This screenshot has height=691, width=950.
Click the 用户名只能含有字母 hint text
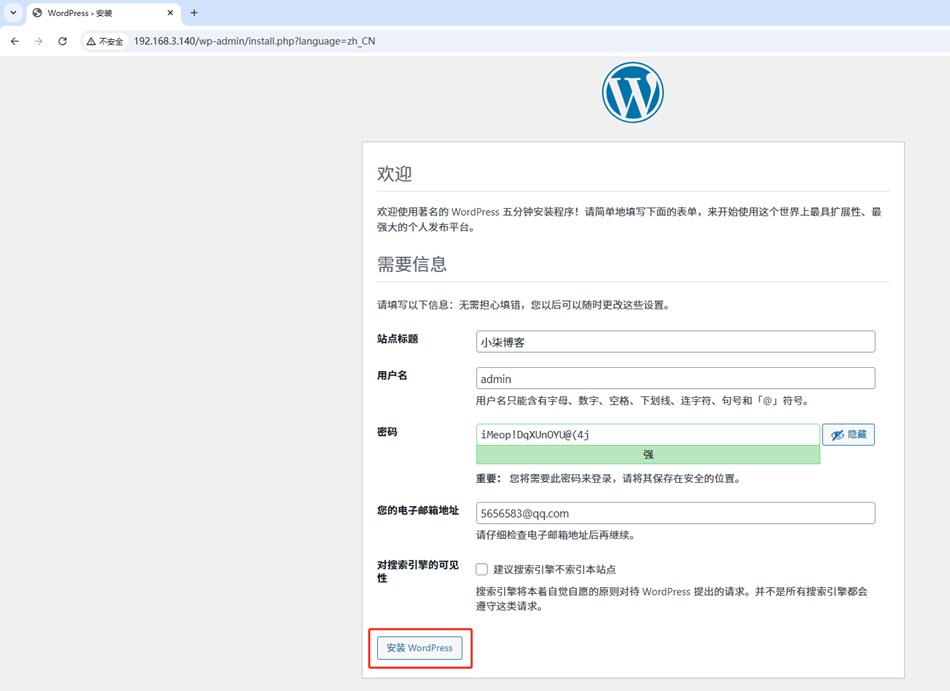pos(643,401)
